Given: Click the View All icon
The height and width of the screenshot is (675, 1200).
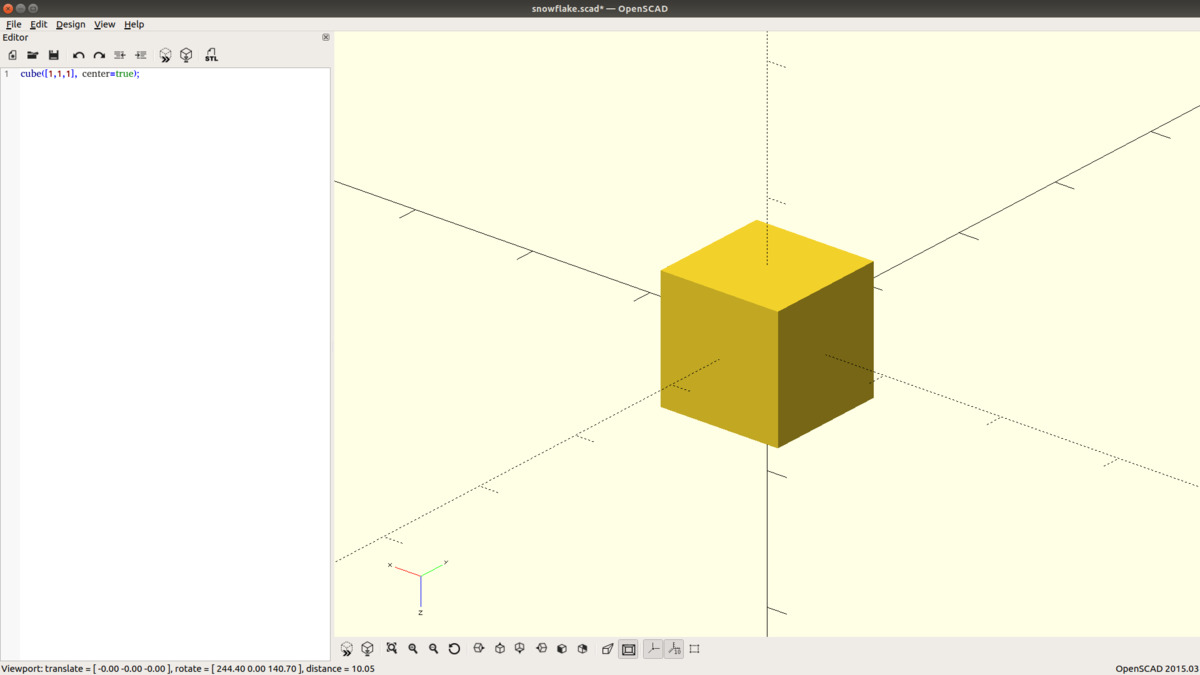Looking at the screenshot, I should (392, 649).
